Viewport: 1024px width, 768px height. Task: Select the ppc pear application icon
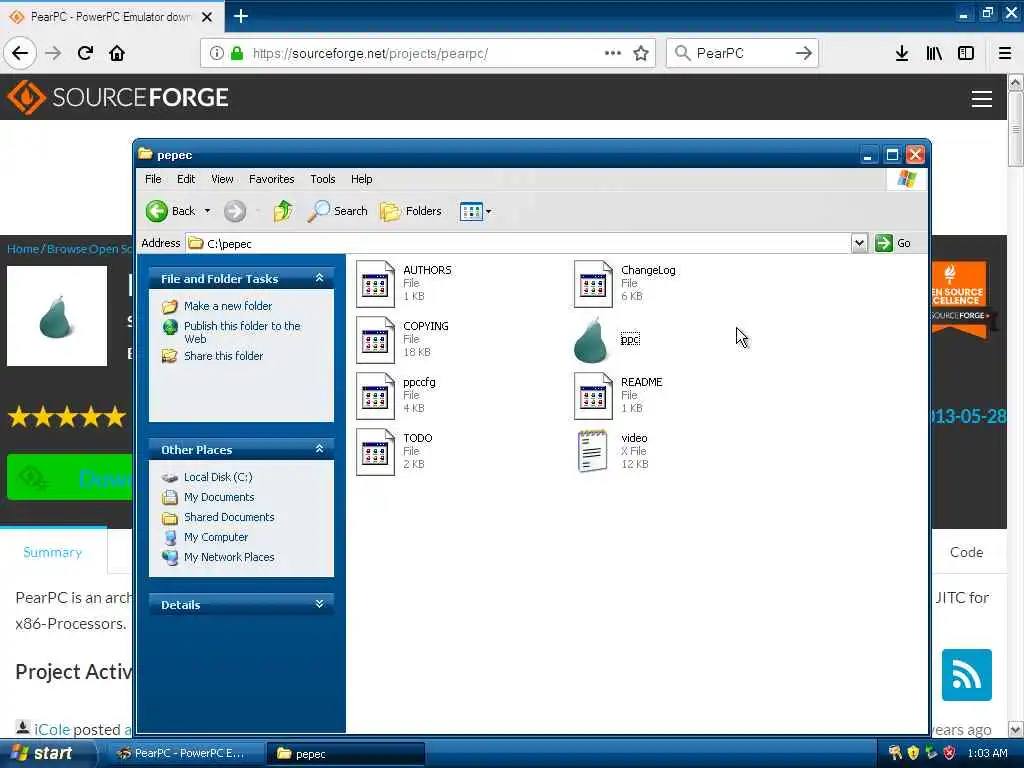[x=591, y=340]
